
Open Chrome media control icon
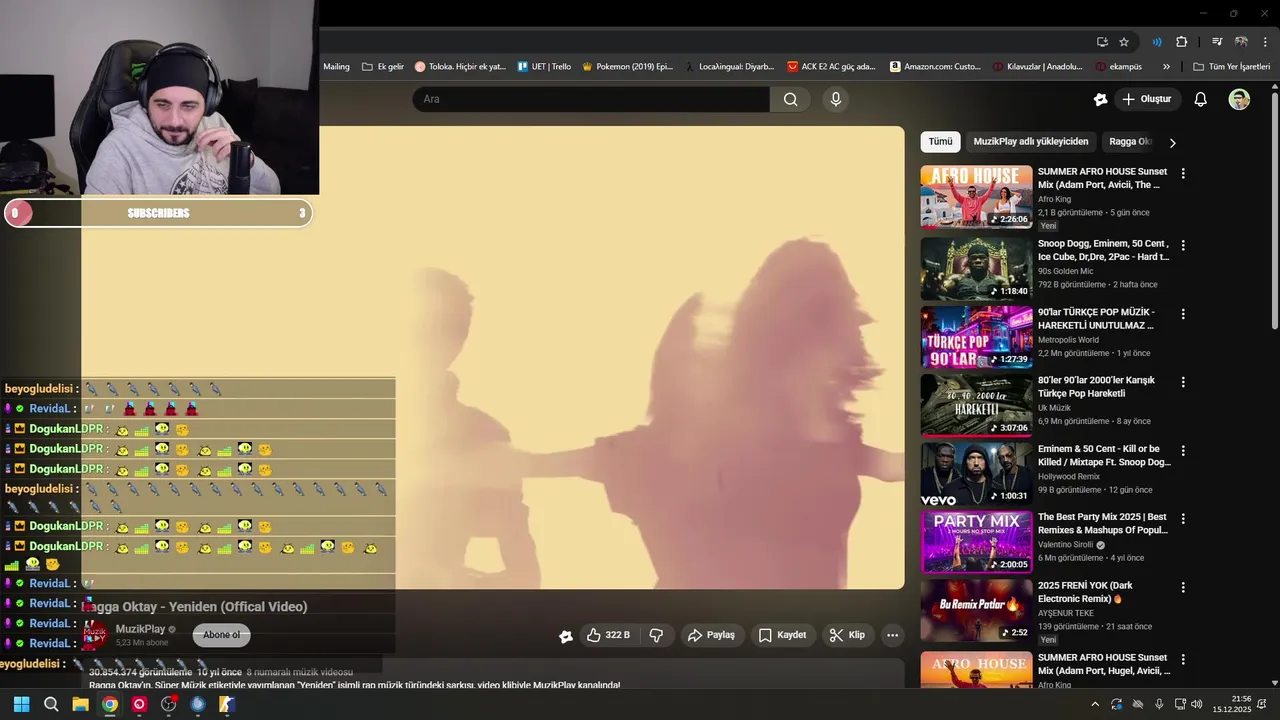[x=1217, y=42]
